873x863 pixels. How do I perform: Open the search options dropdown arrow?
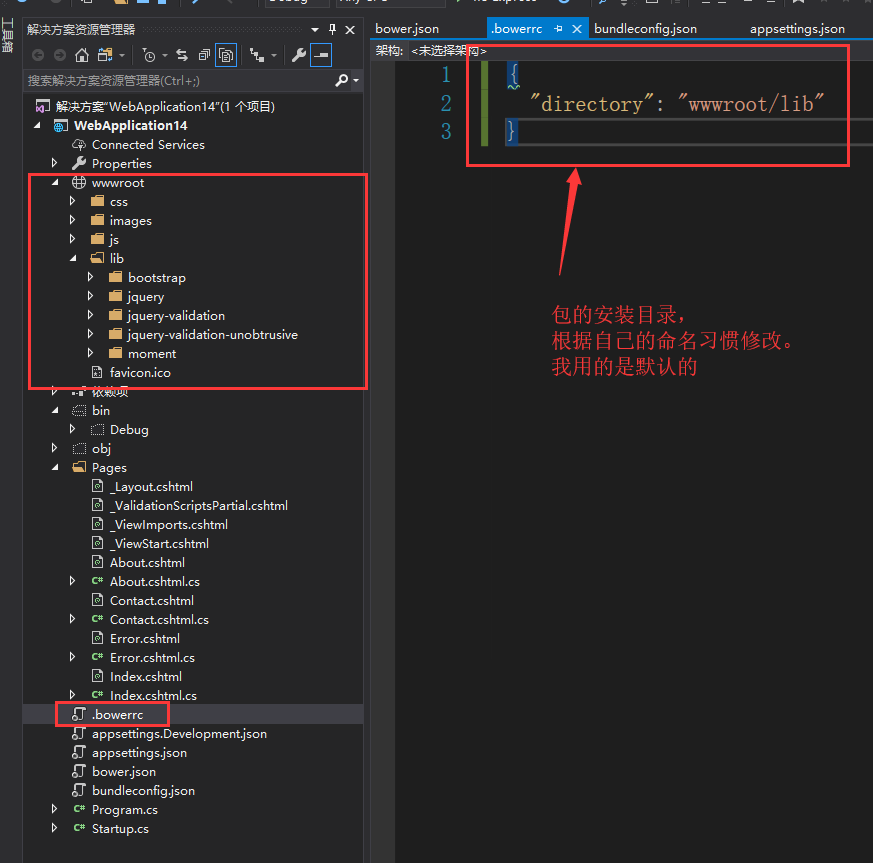356,81
